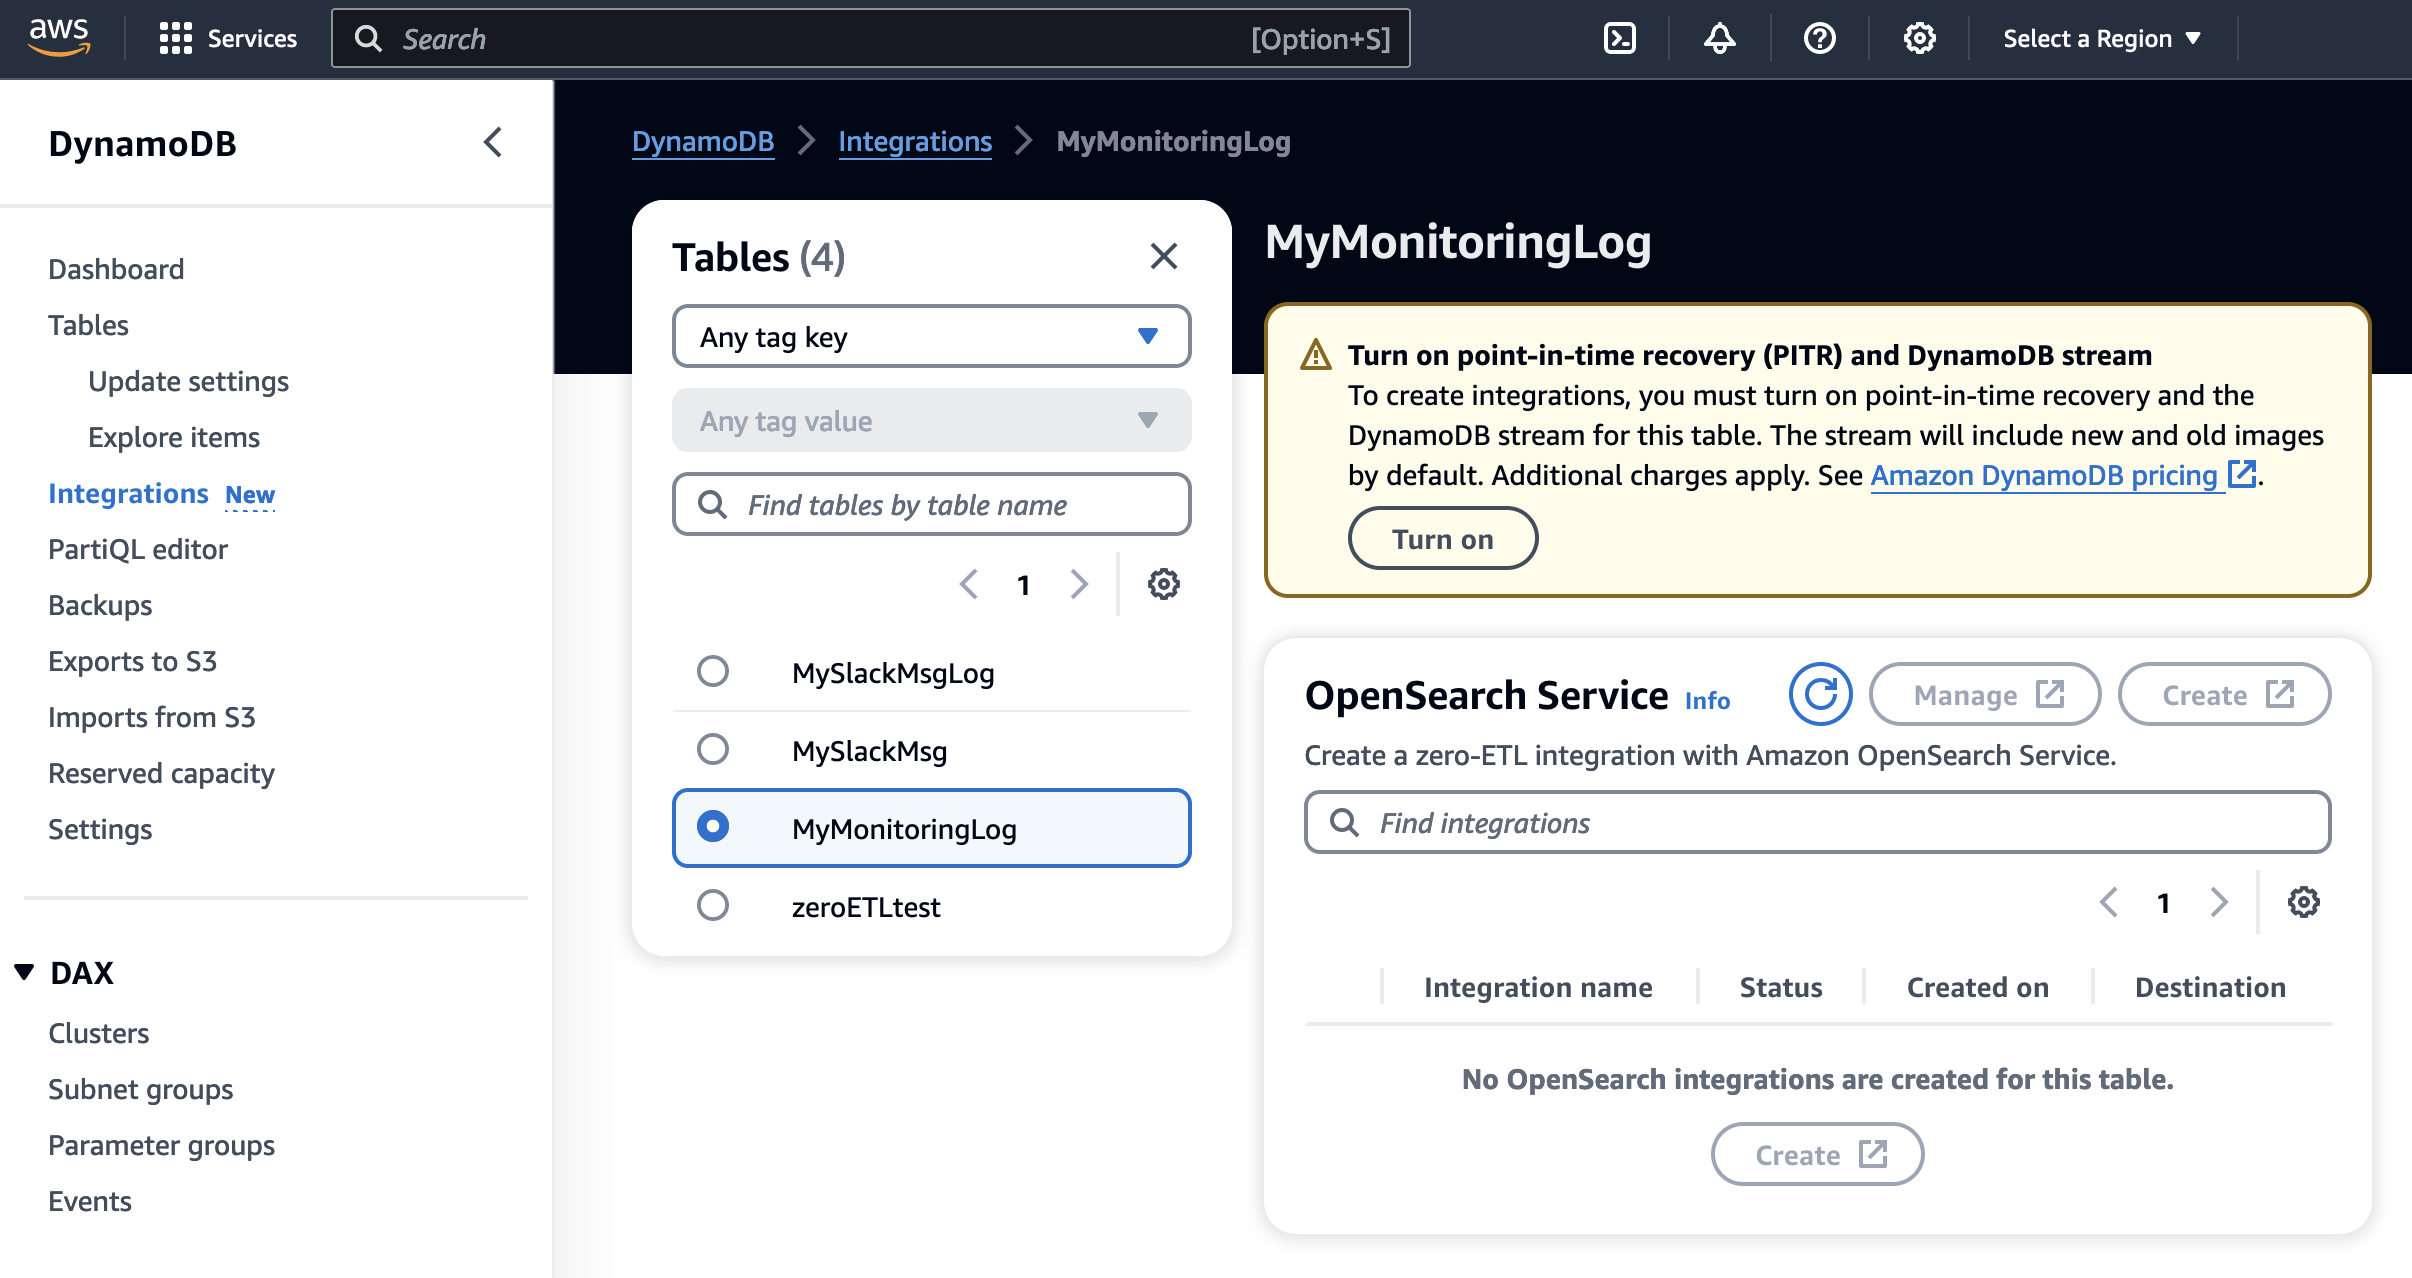The height and width of the screenshot is (1278, 2412).
Task: Select the zeroETLtest table radio button
Action: point(713,905)
